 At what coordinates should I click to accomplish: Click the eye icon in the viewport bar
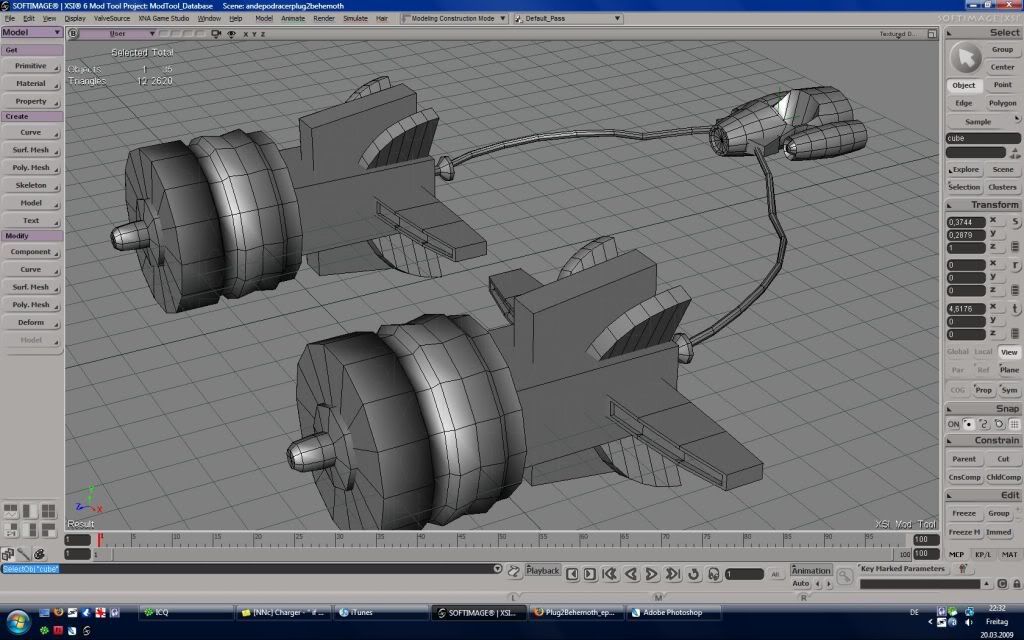pyautogui.click(x=231, y=33)
